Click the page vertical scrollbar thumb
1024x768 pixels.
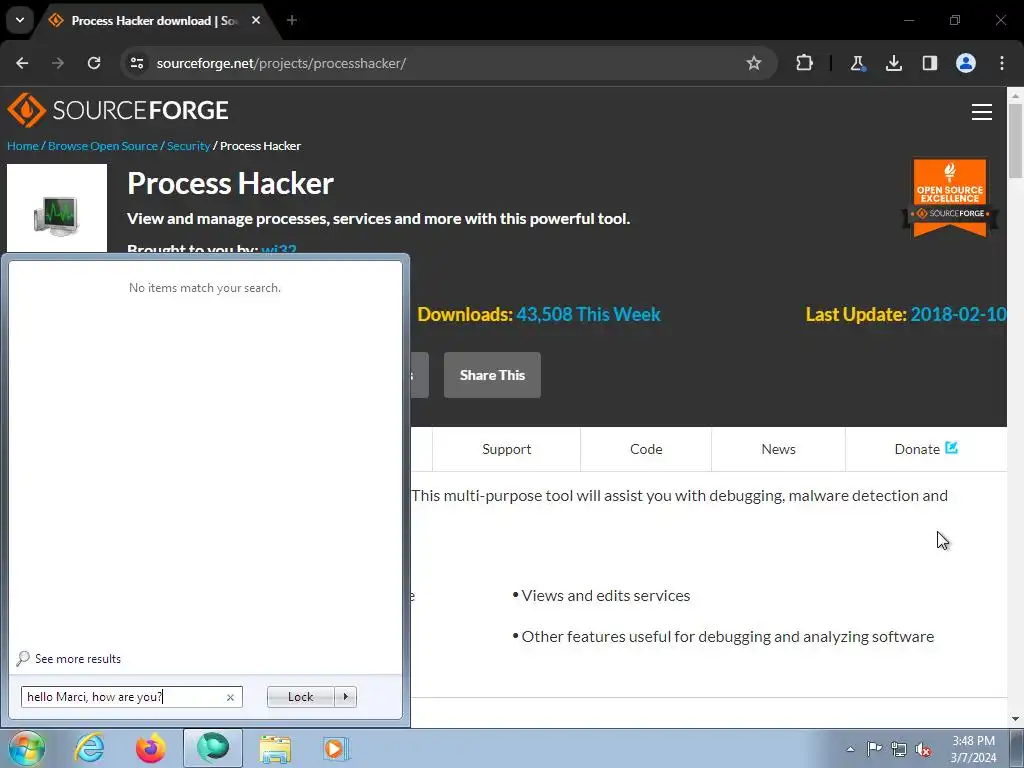click(x=1015, y=141)
